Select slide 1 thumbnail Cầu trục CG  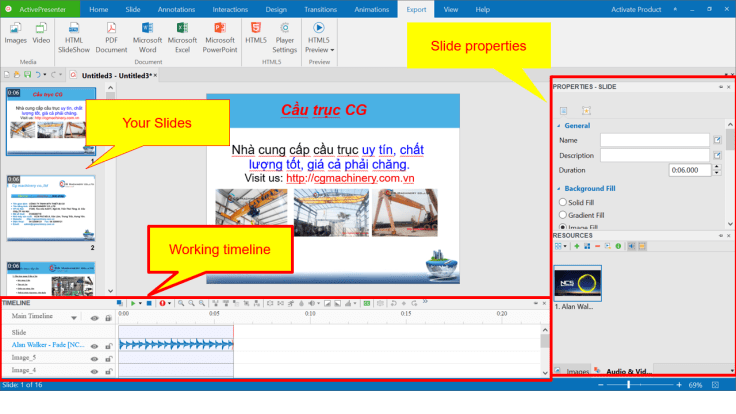click(51, 121)
